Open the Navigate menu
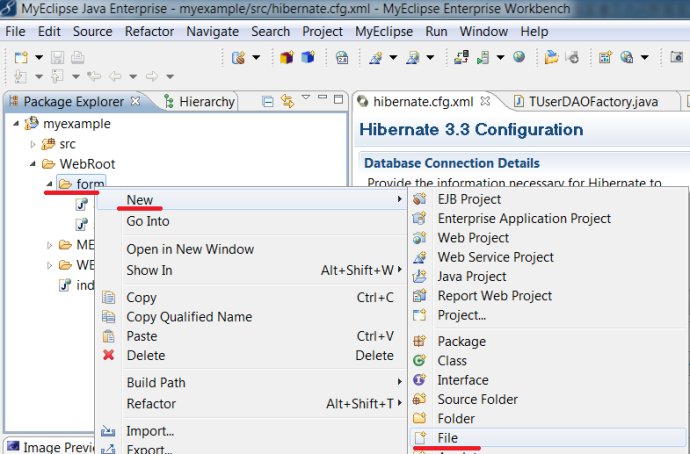The width and height of the screenshot is (690, 454). (x=213, y=32)
